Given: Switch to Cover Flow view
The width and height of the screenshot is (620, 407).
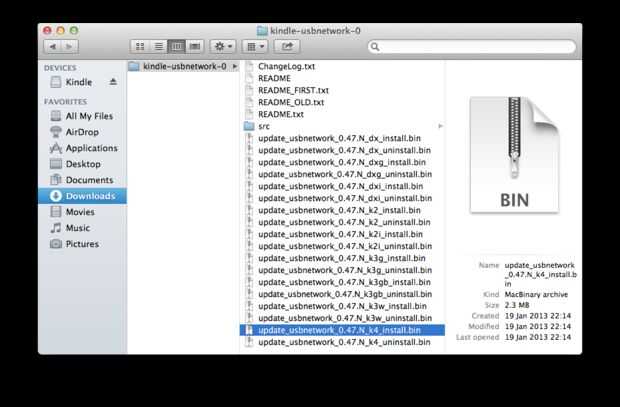Looking at the screenshot, I should pos(195,47).
